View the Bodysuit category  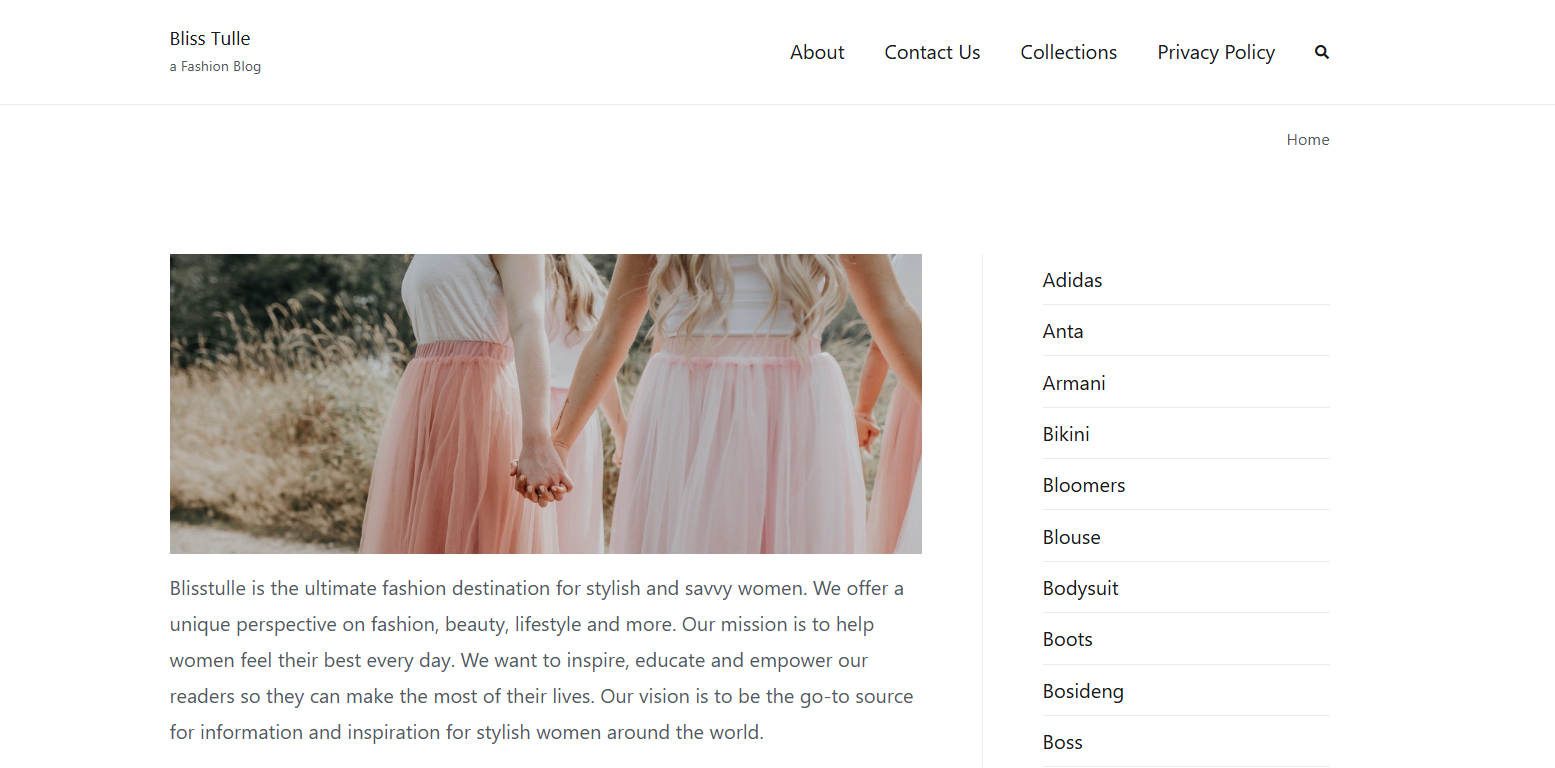pyautogui.click(x=1080, y=588)
